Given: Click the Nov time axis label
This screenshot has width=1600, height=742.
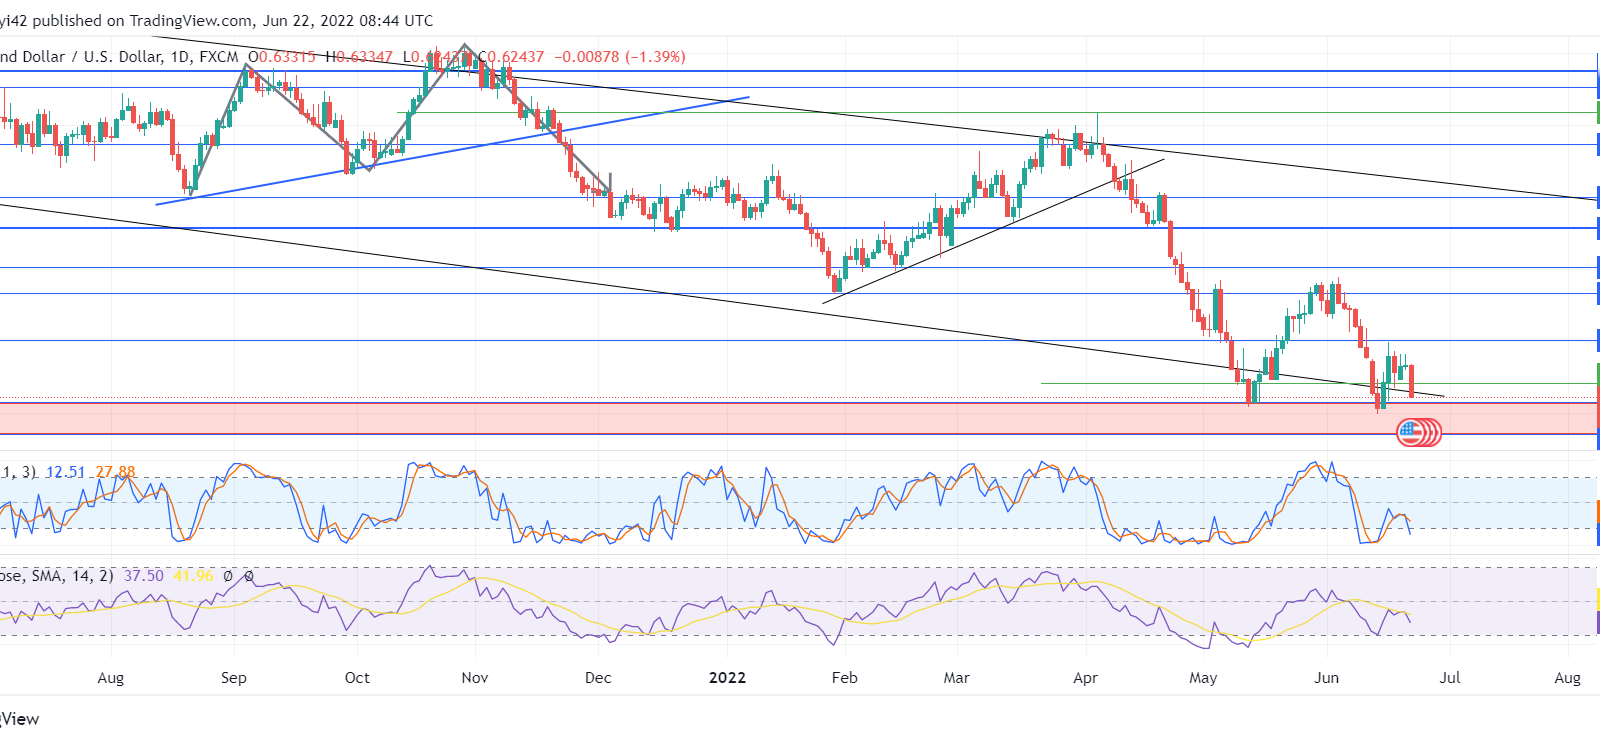Looking at the screenshot, I should click(x=475, y=678).
